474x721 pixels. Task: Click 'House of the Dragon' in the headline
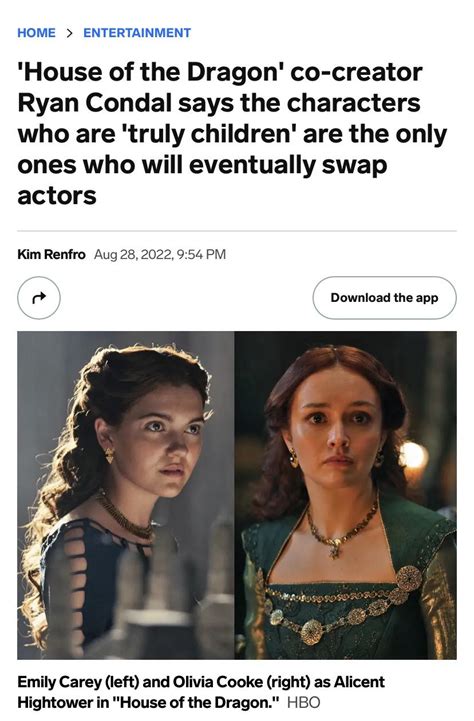coord(151,72)
